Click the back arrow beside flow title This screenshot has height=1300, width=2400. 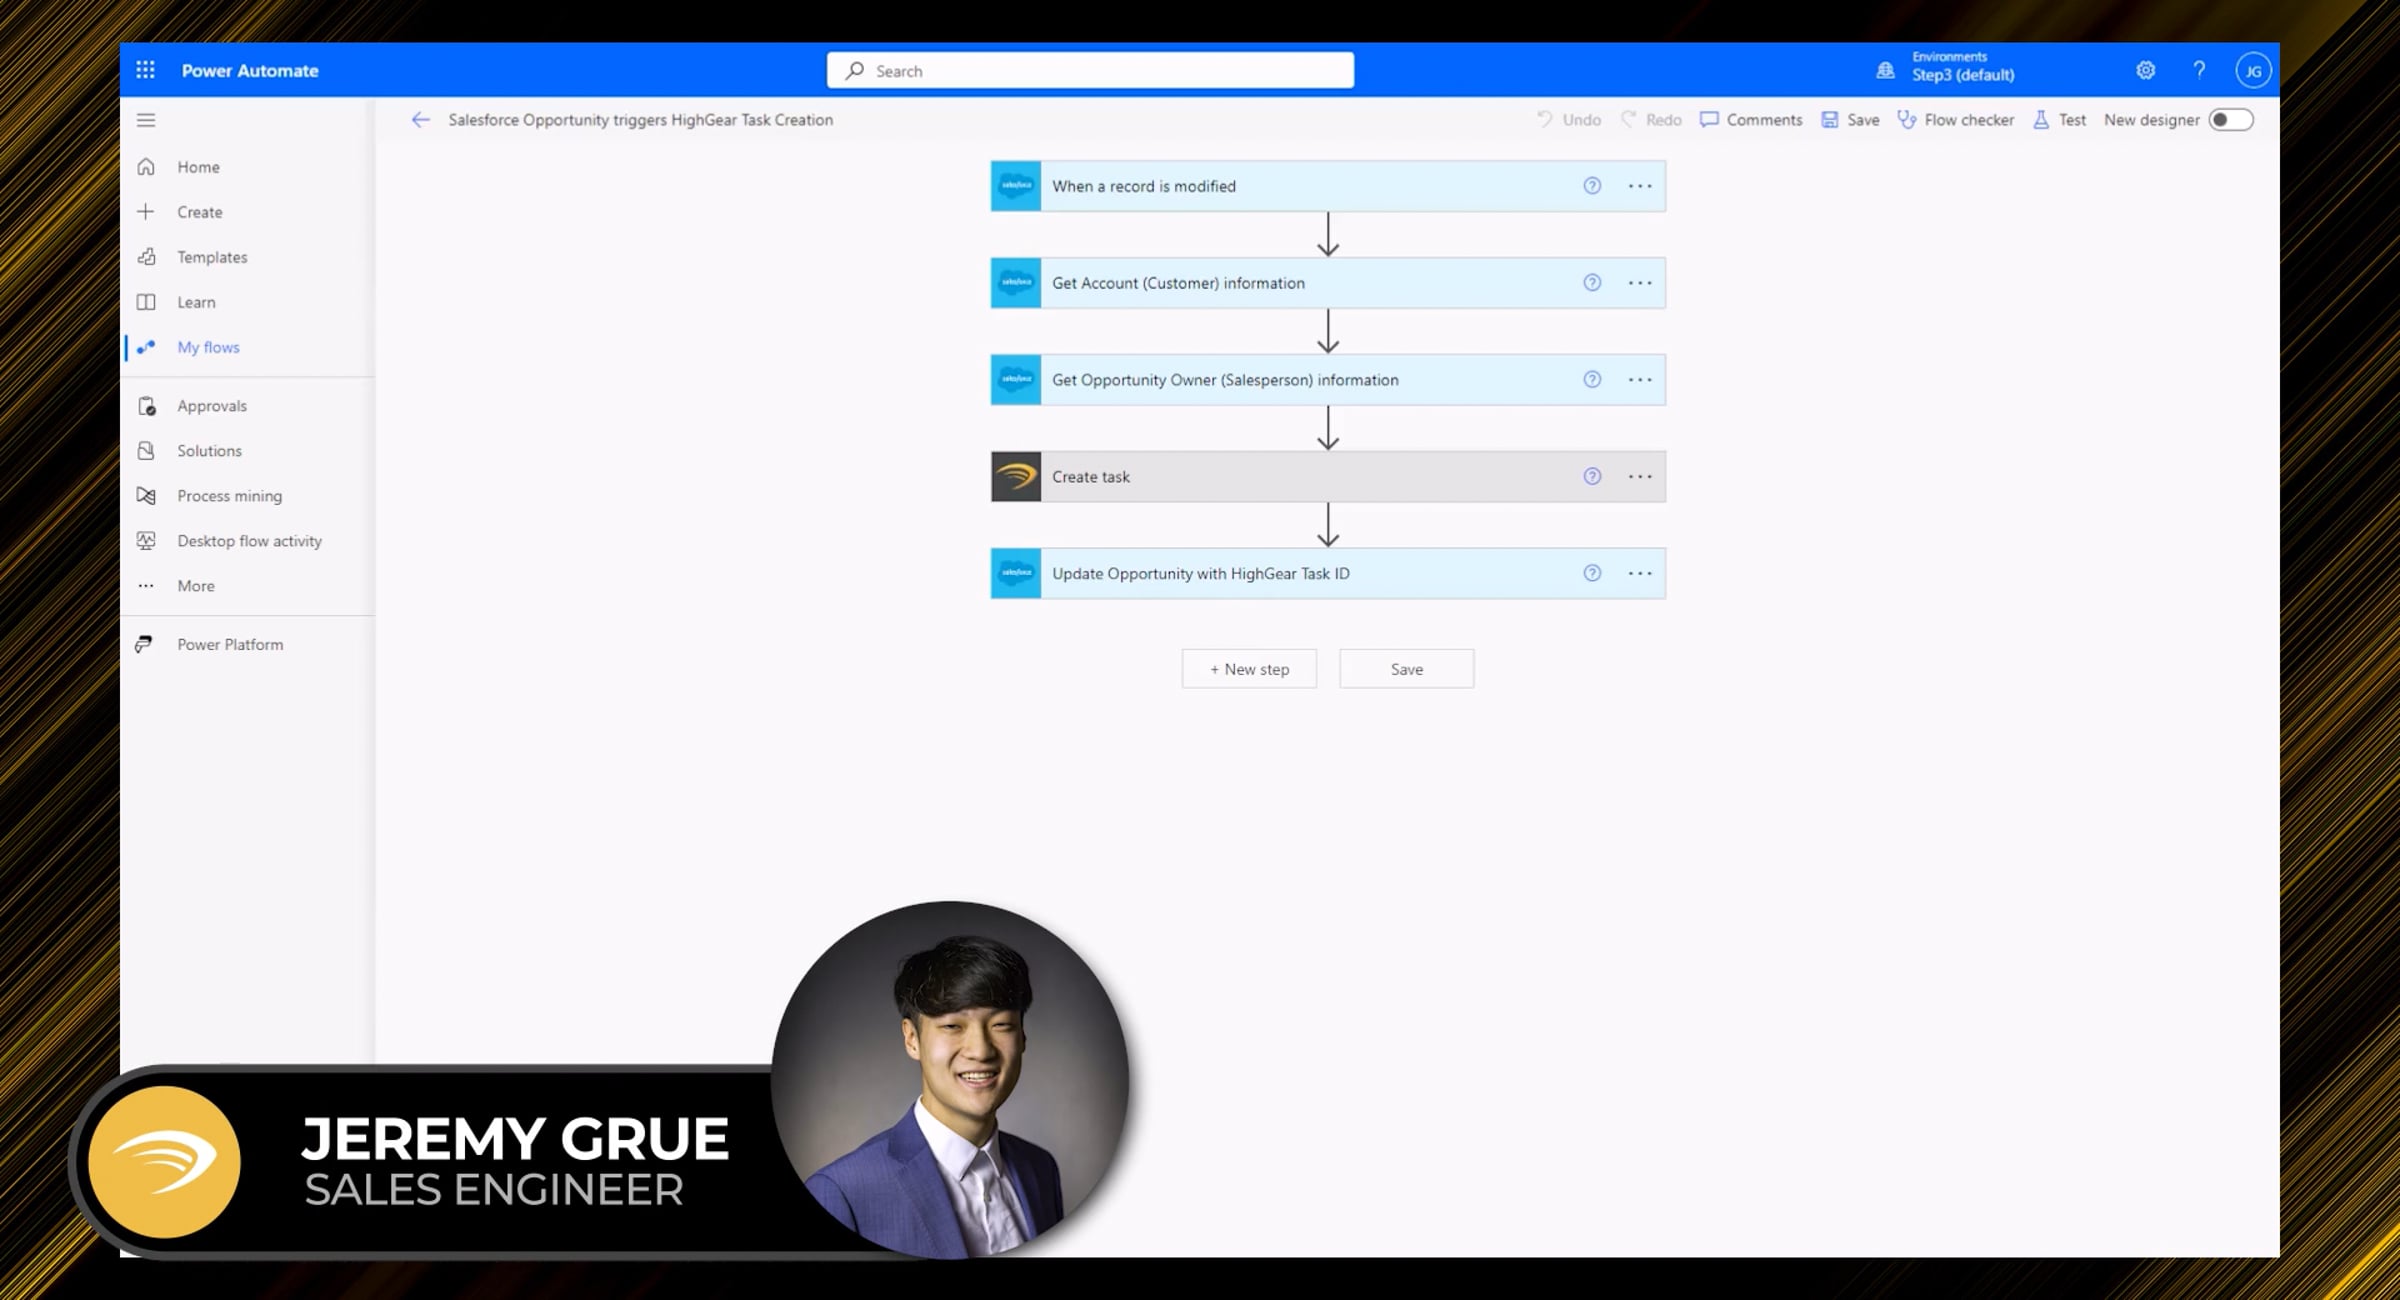420,120
